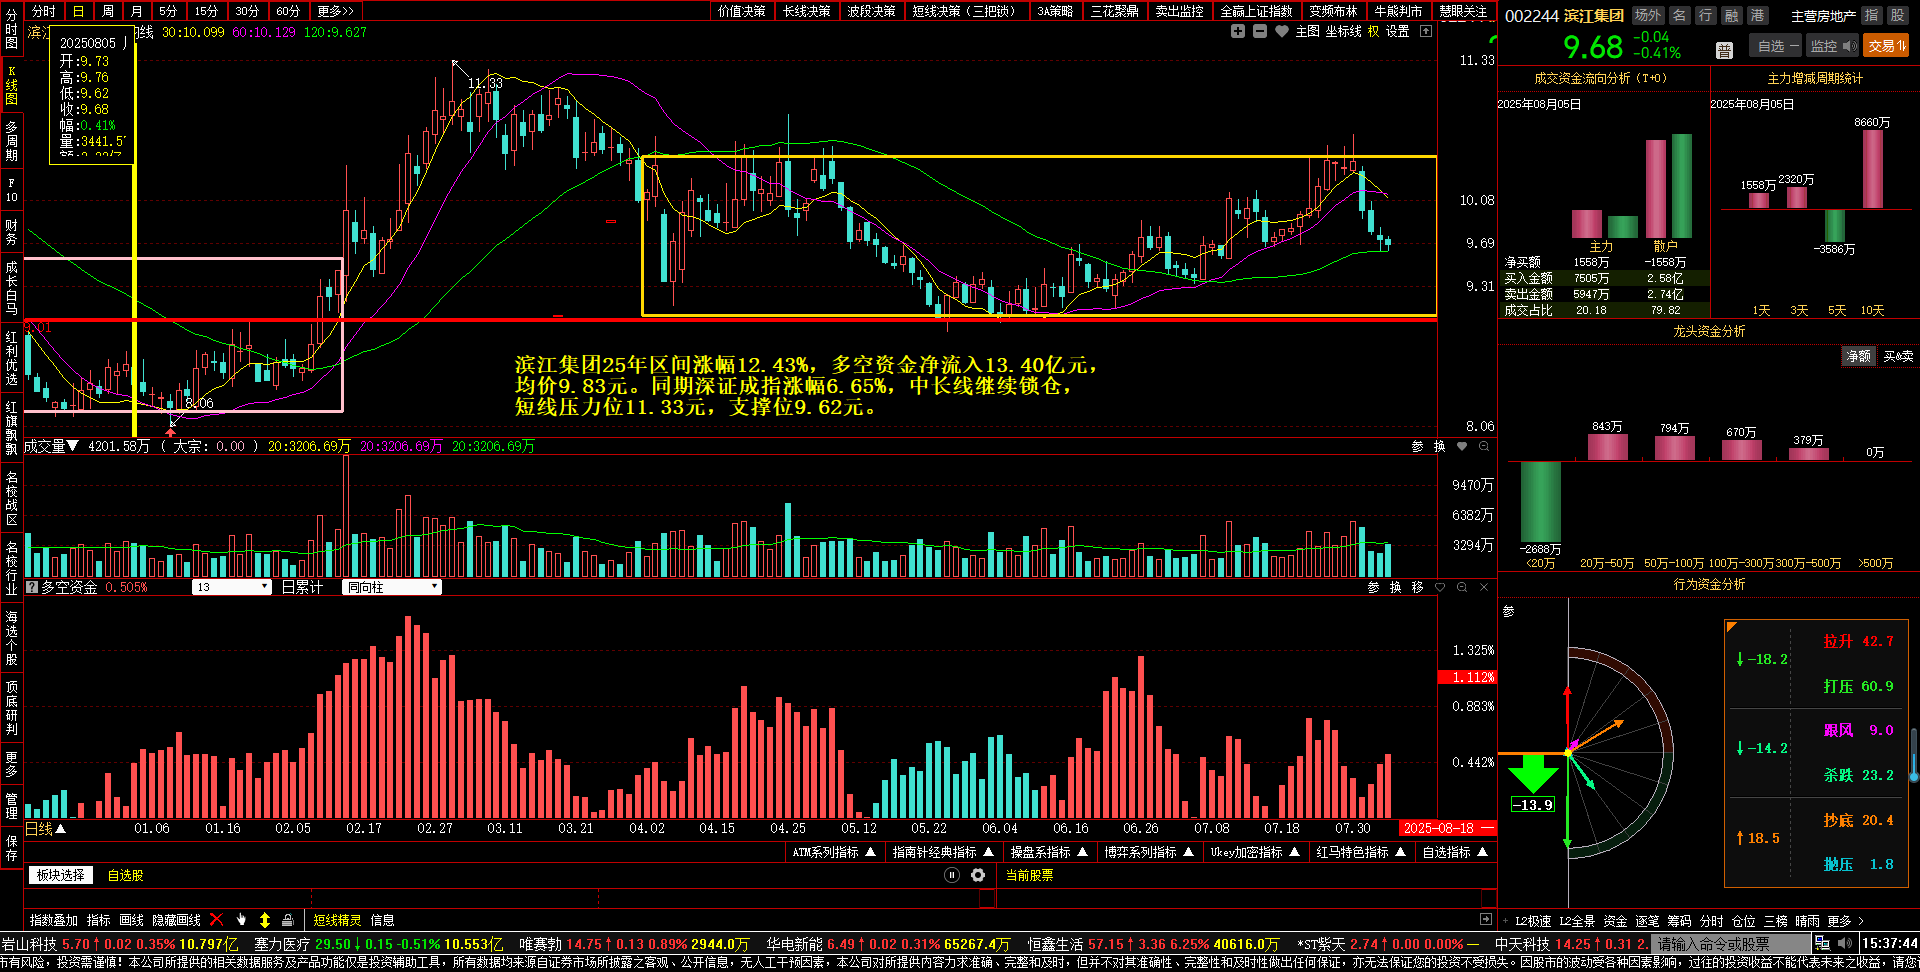This screenshot has height=972, width=1920.
Task: Click the 短线精灵 button
Action: (337, 920)
